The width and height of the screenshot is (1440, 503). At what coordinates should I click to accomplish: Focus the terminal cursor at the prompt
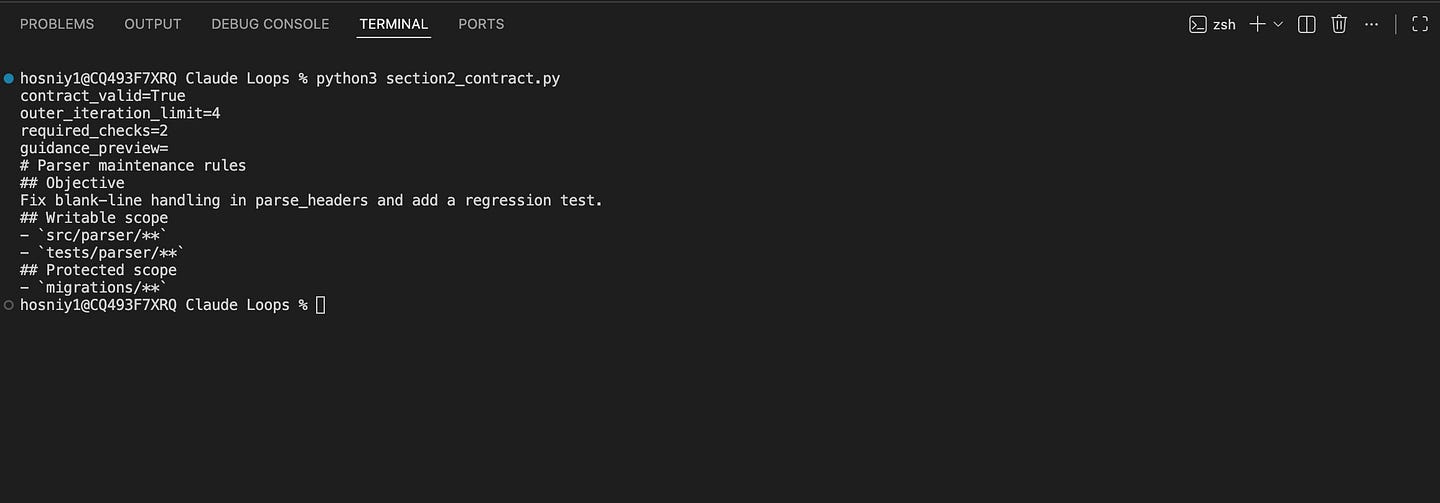(320, 305)
